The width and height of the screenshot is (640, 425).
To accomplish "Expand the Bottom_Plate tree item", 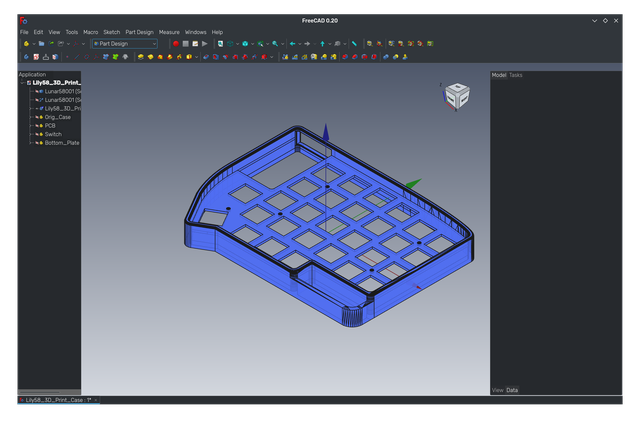I will click(31, 143).
